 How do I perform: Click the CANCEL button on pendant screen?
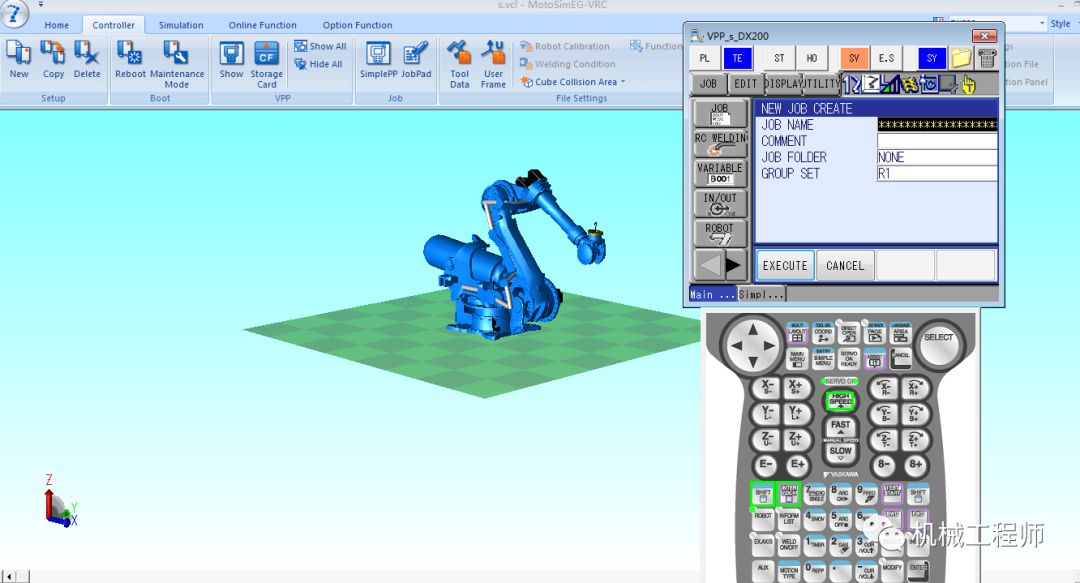845,265
